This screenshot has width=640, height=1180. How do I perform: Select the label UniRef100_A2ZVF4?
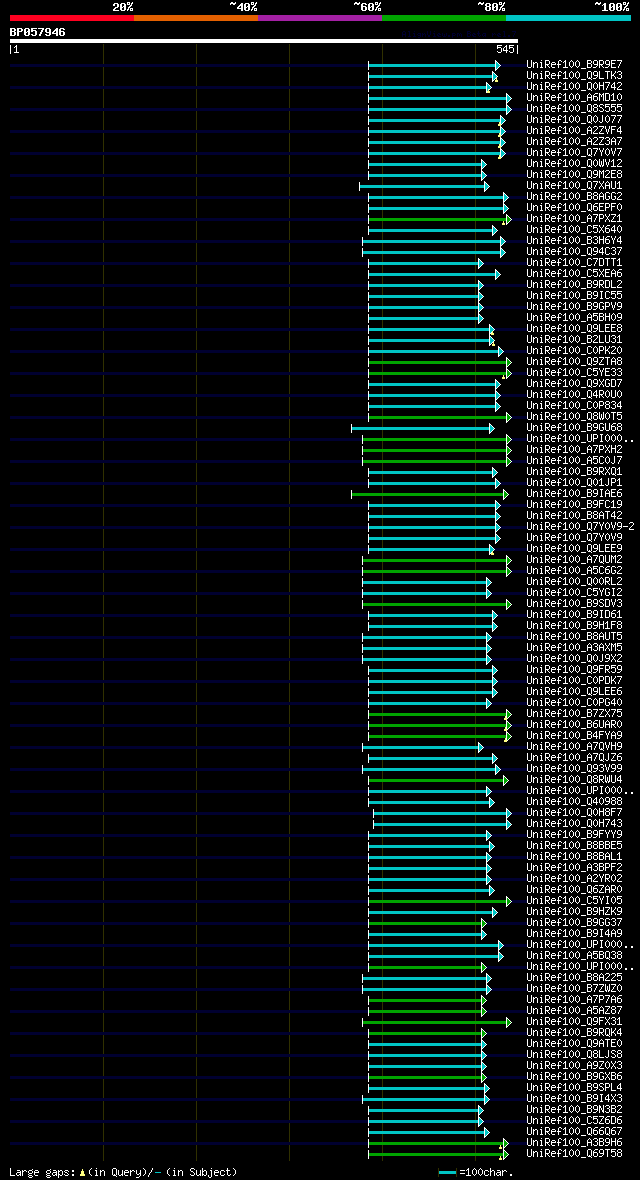pos(574,130)
